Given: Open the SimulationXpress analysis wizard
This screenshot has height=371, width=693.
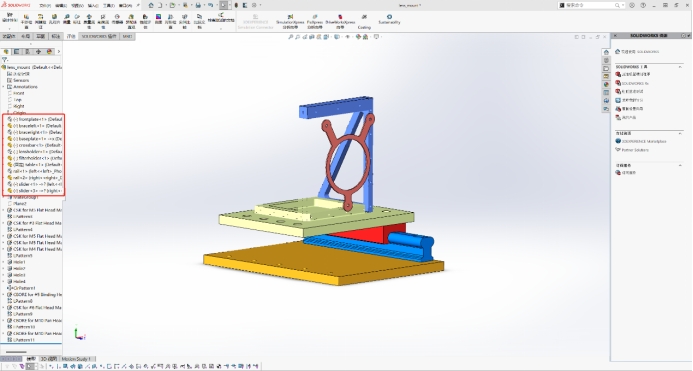Looking at the screenshot, I should [x=290, y=21].
